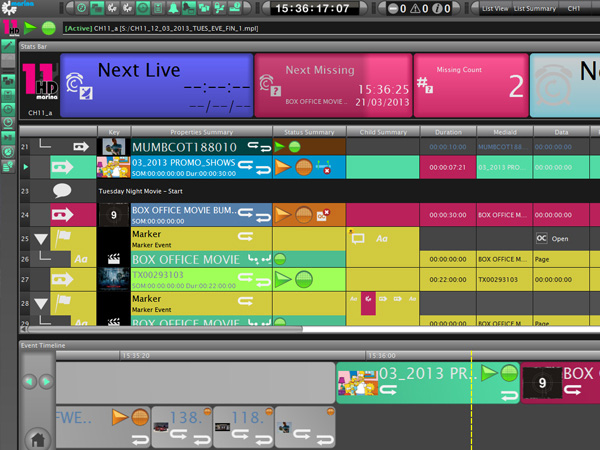Screen dimensions: 600x450
Task: Click the movie poster thumbnail on row 27
Action: (114, 279)
